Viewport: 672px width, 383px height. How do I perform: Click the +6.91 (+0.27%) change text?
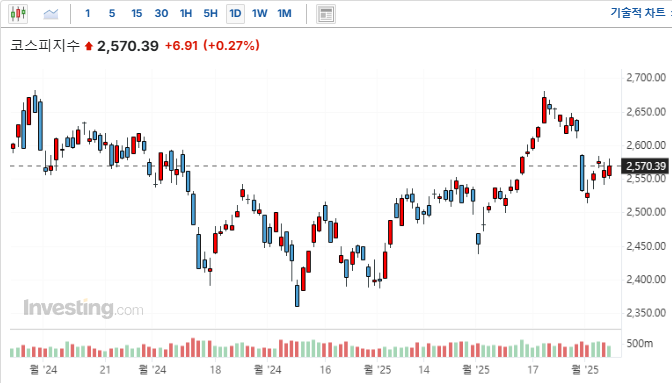[212, 45]
